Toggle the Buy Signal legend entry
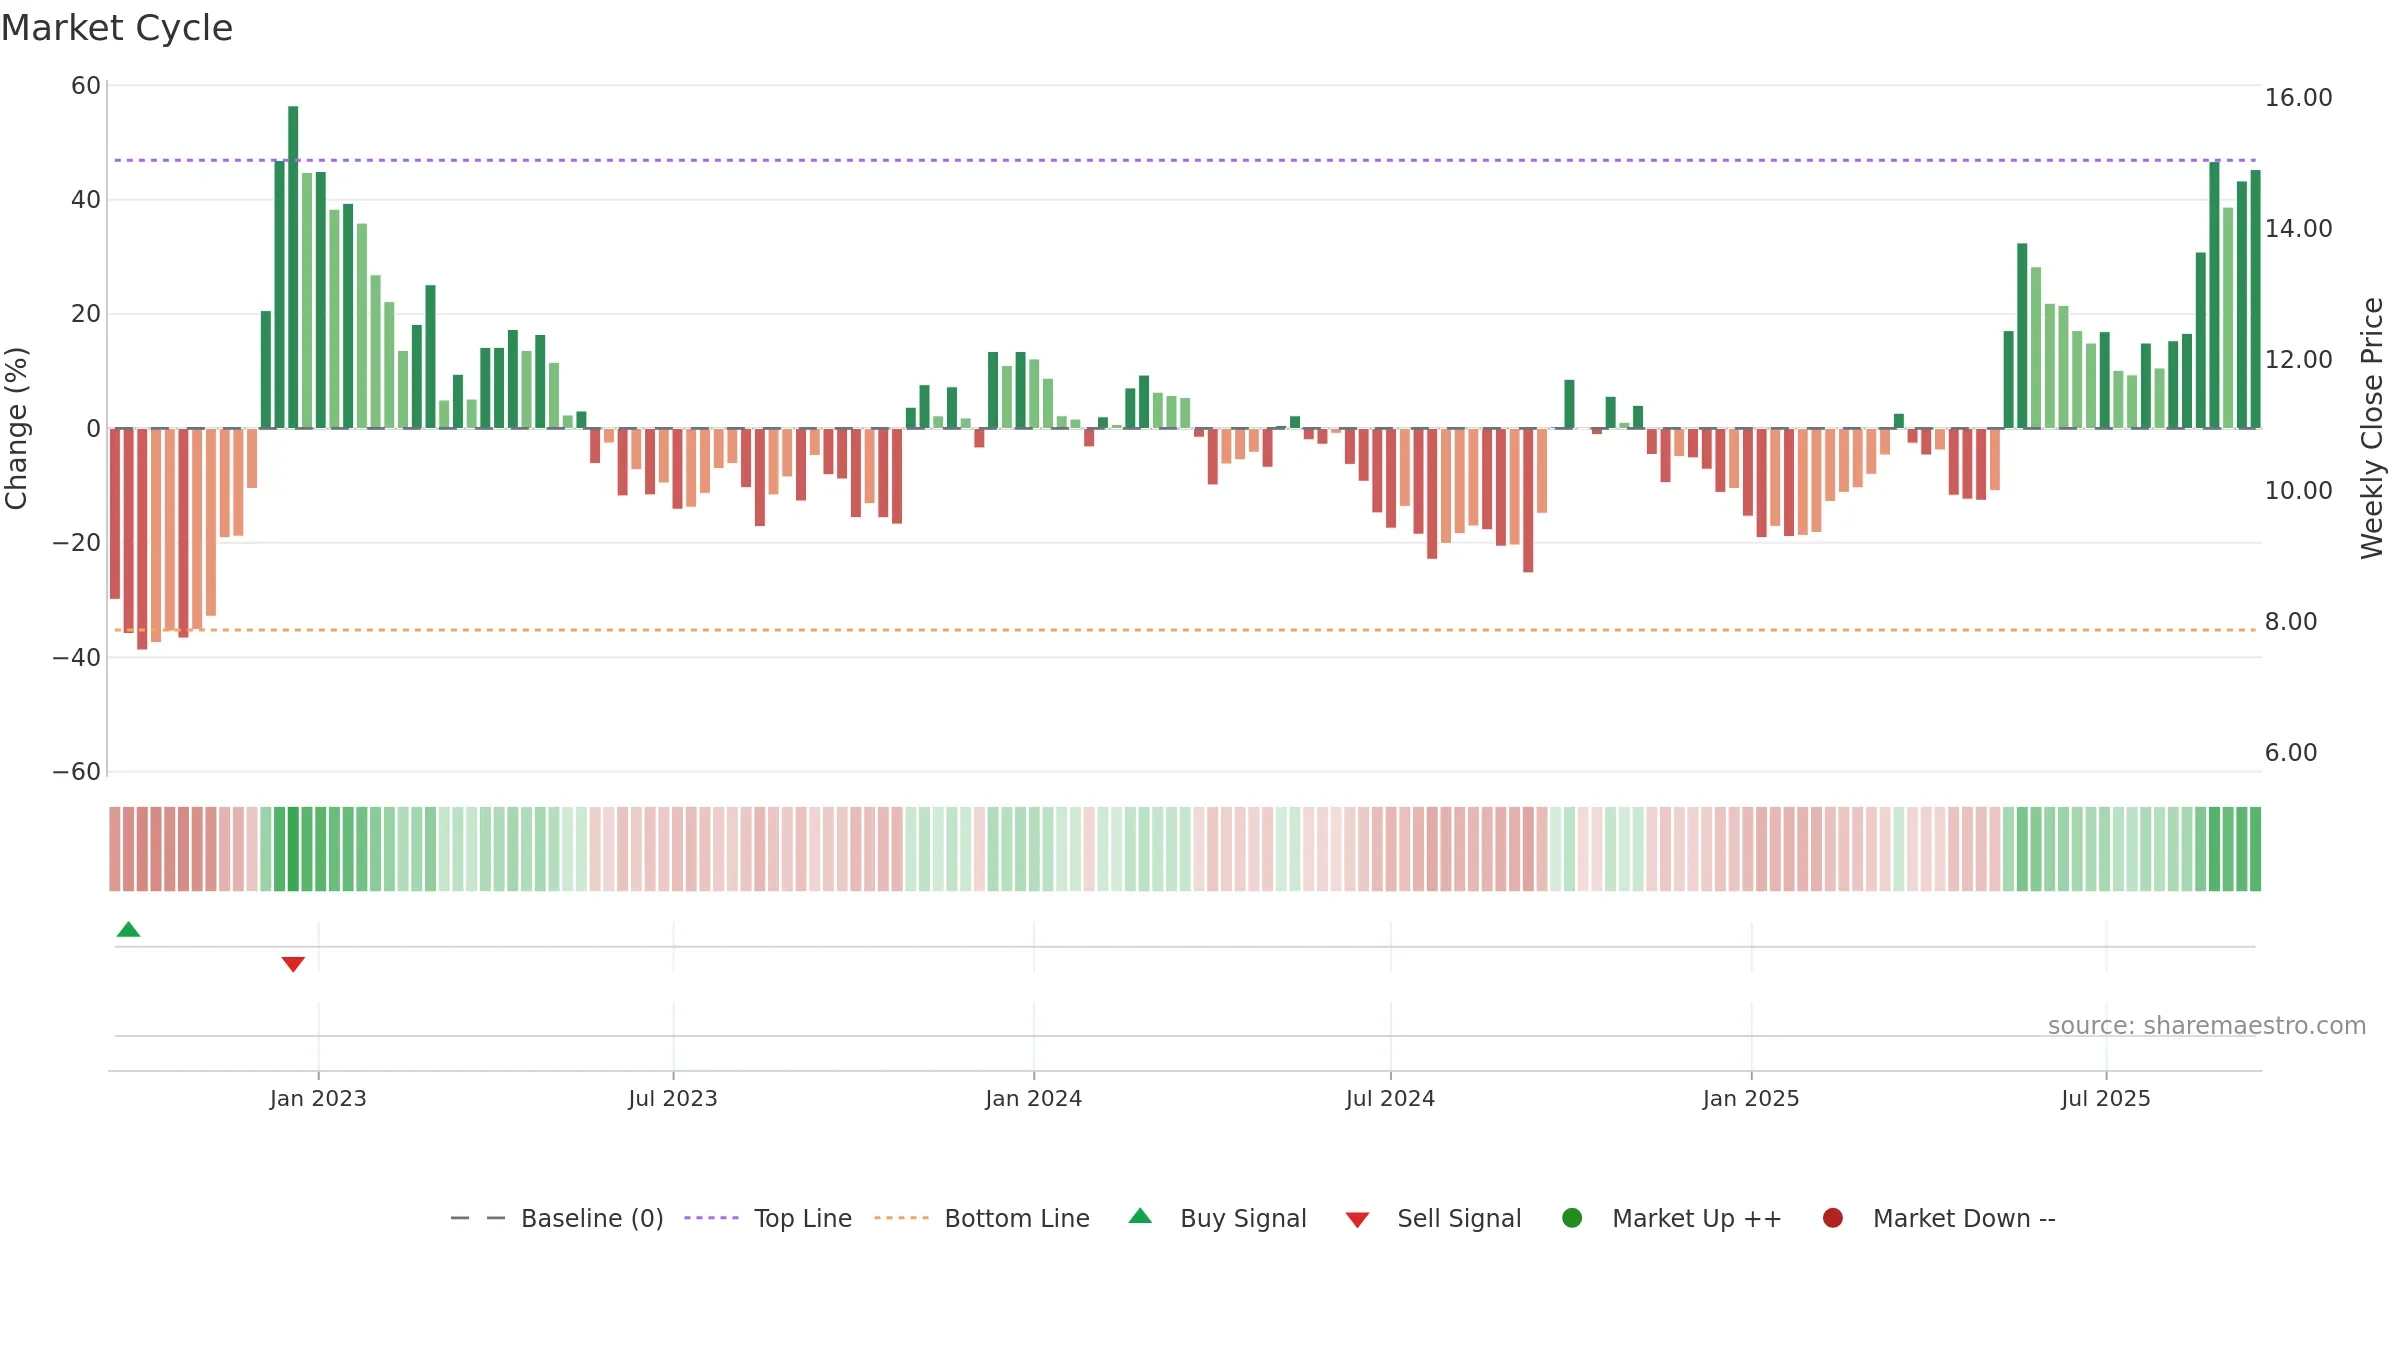This screenshot has height=1350, width=2400. tap(1218, 1218)
